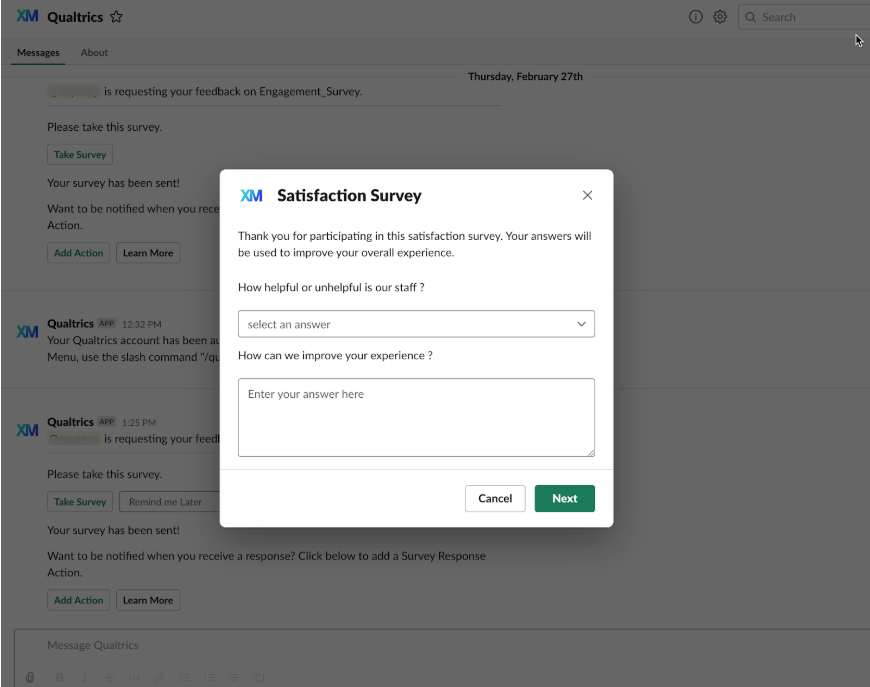Click the XM logo in survey dialog

point(251,195)
